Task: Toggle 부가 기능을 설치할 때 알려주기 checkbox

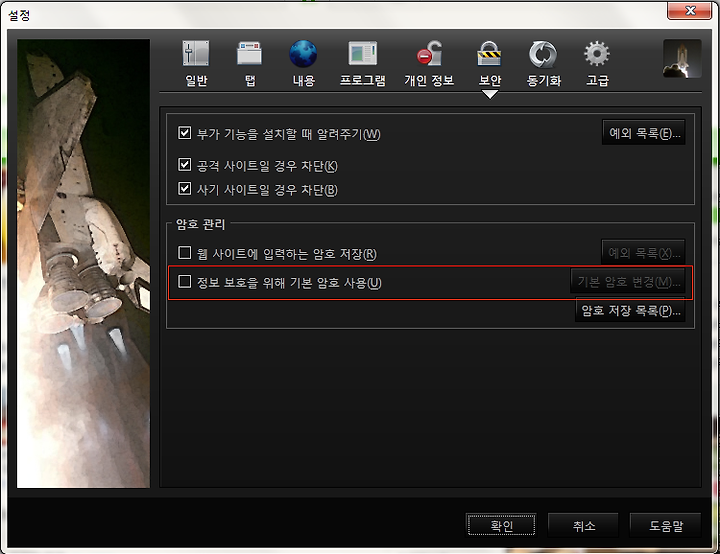Action: coord(185,133)
